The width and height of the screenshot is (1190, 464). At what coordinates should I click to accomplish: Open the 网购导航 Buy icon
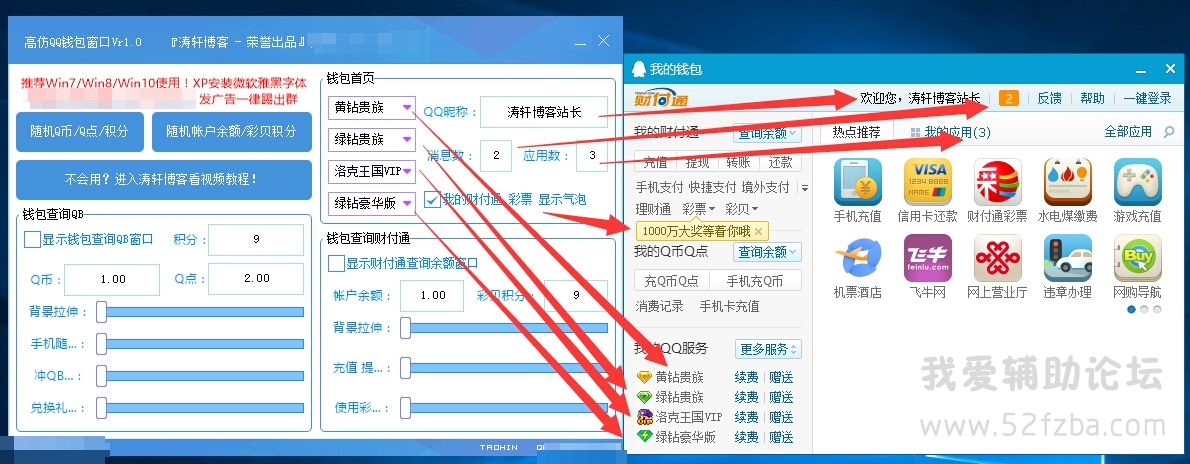[x=1137, y=258]
